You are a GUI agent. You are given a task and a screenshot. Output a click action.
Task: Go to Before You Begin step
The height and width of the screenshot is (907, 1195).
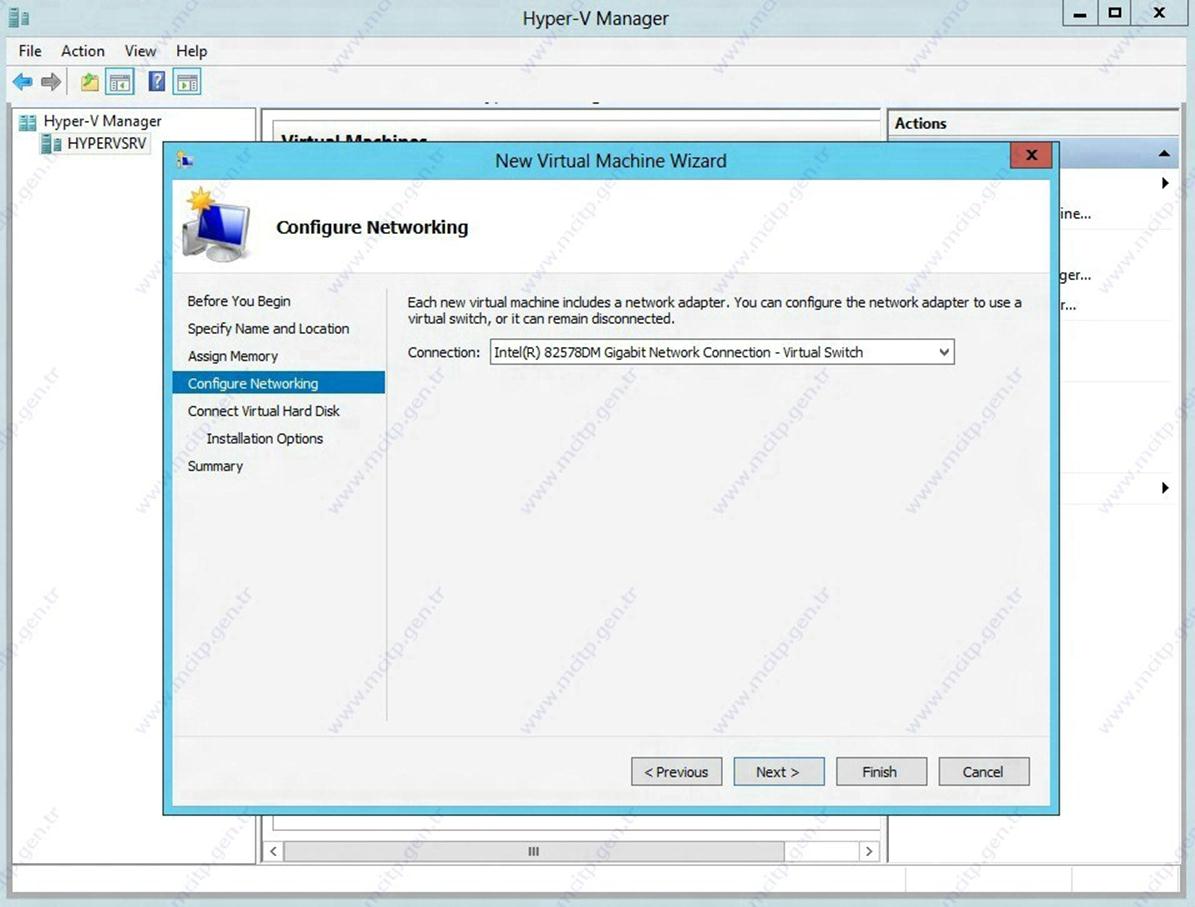click(239, 301)
